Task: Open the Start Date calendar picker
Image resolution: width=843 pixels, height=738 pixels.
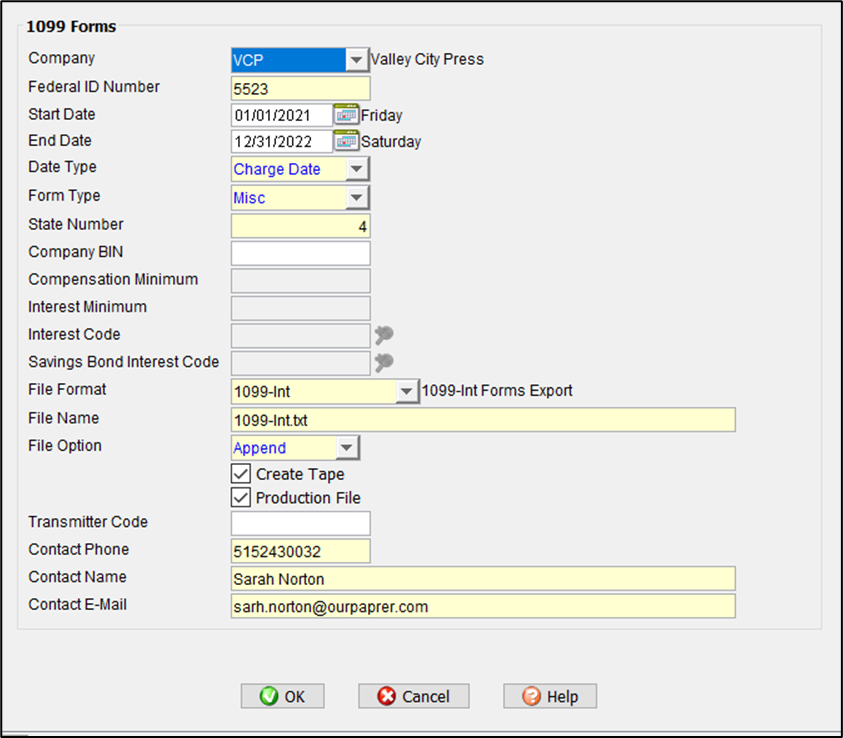Action: coord(346,114)
